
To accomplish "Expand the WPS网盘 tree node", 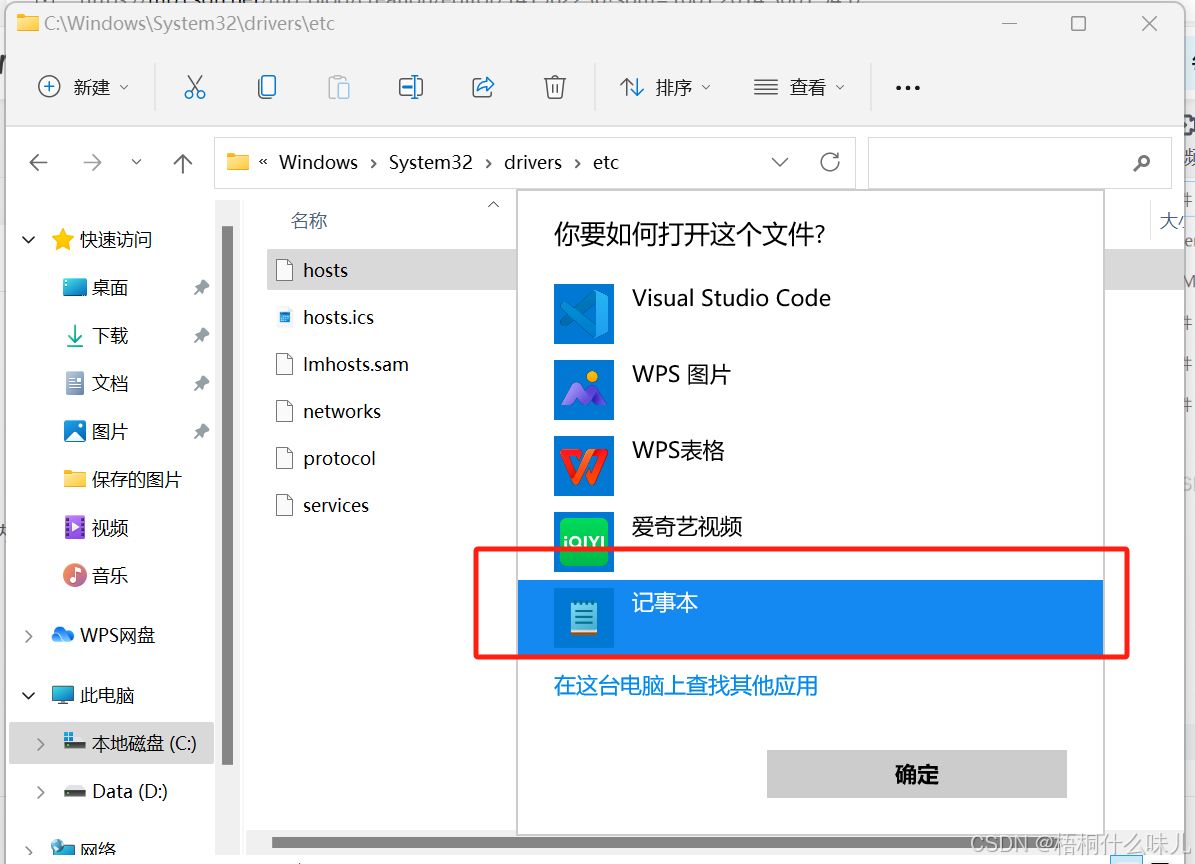I will (x=29, y=635).
